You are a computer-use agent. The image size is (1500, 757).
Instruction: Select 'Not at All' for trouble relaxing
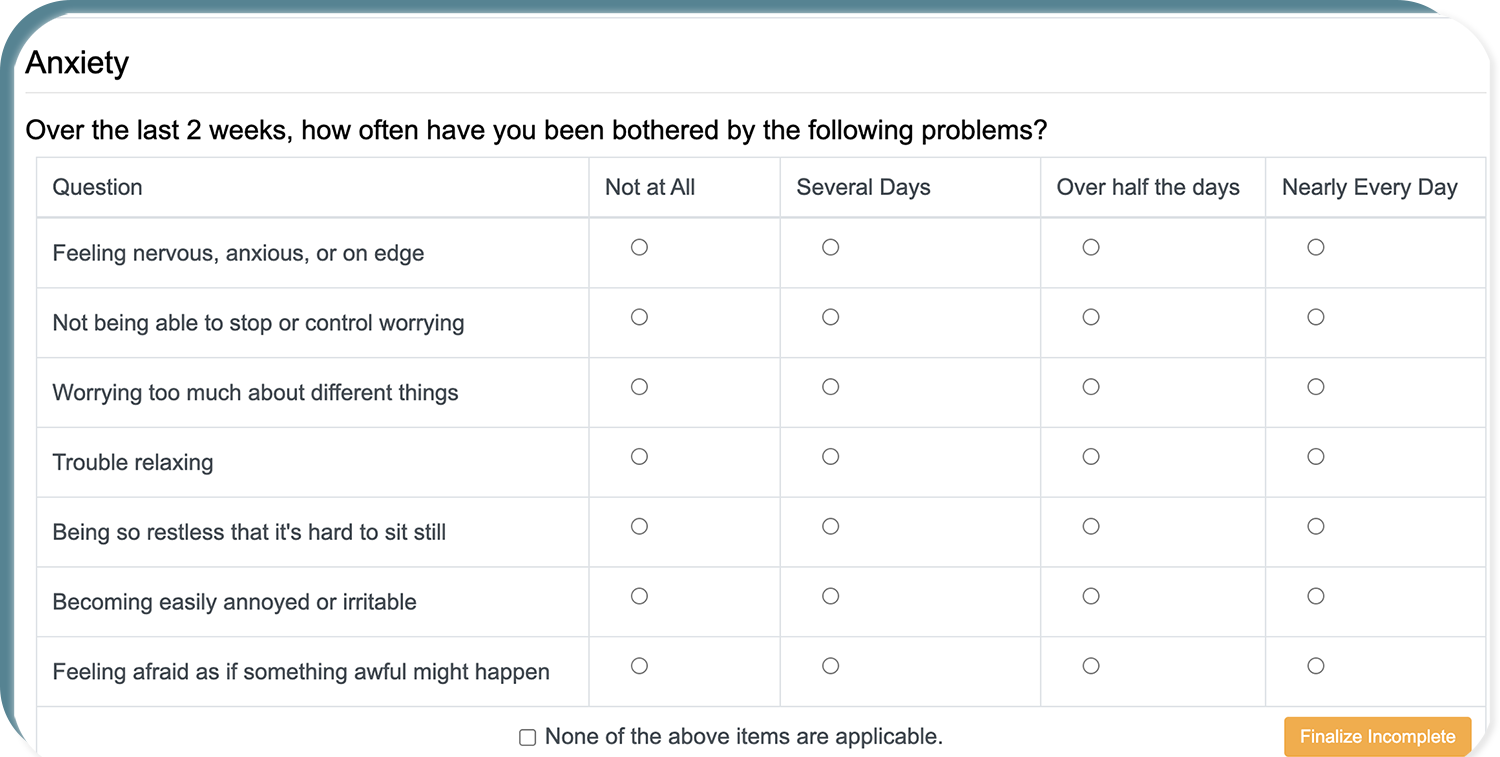[639, 456]
